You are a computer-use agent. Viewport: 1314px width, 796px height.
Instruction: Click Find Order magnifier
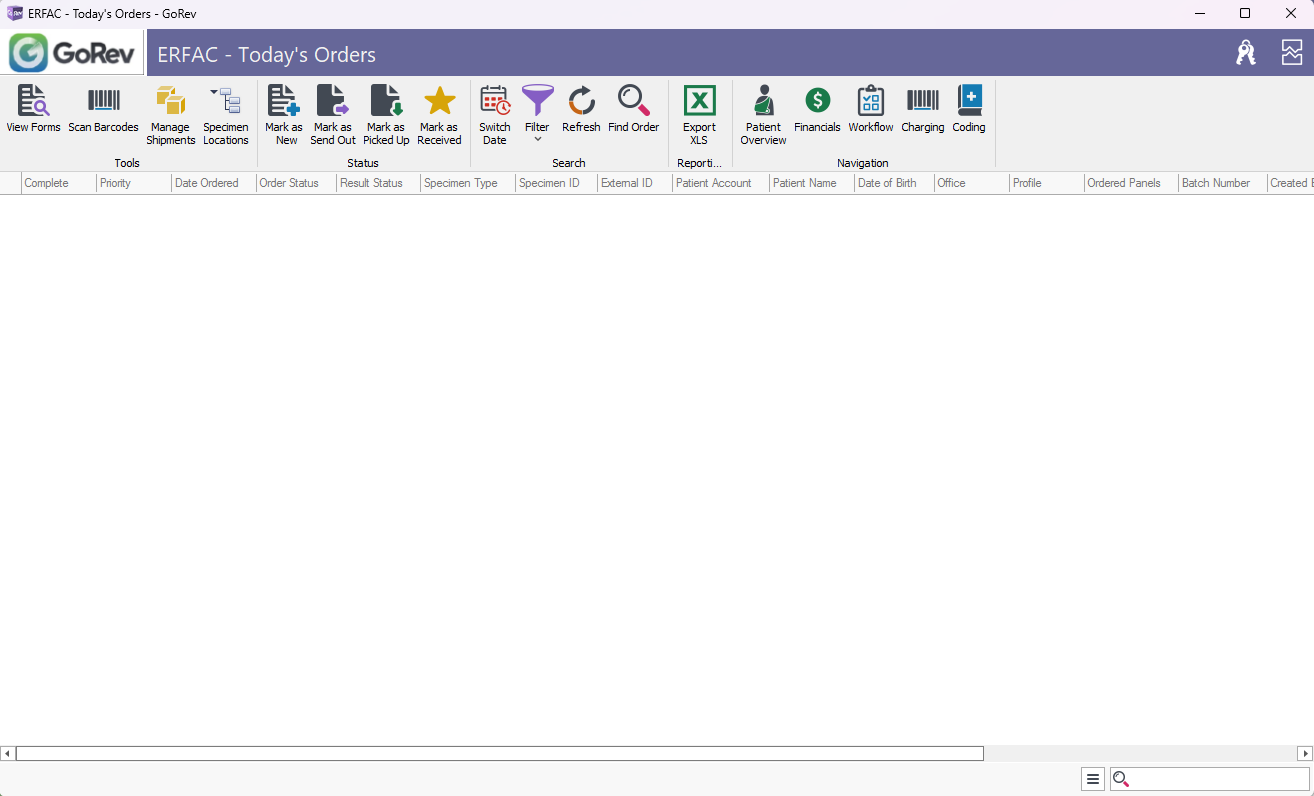[633, 102]
